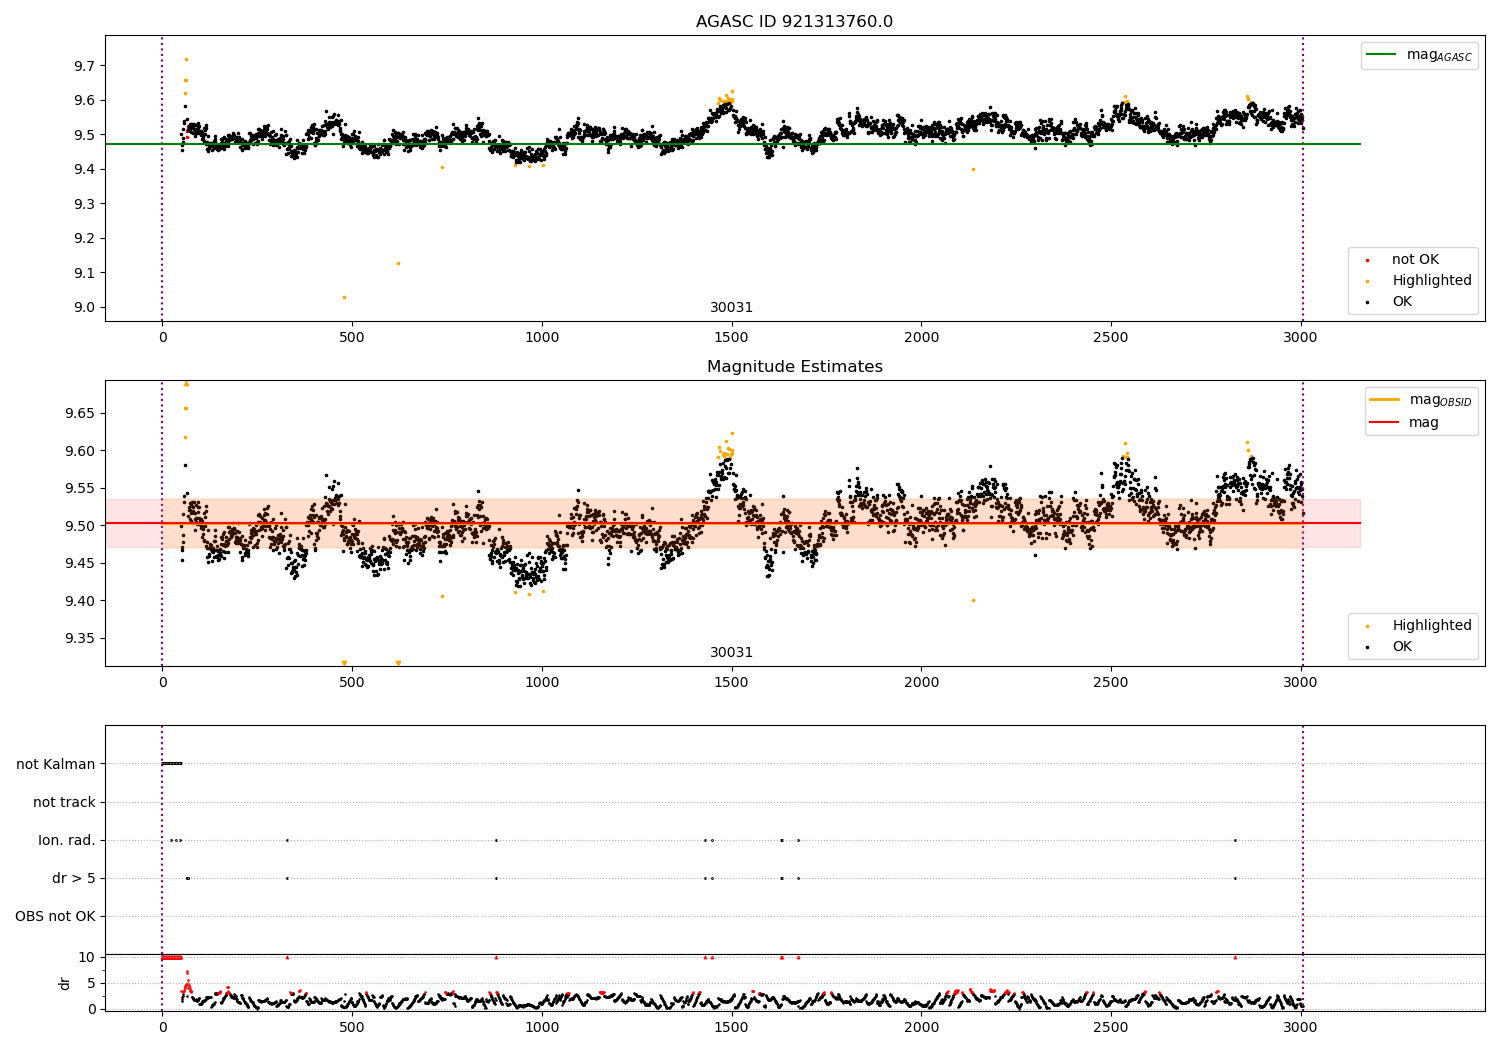Click the 9.3 y-axis tick label
The height and width of the screenshot is (1050, 1500).
coord(86,204)
